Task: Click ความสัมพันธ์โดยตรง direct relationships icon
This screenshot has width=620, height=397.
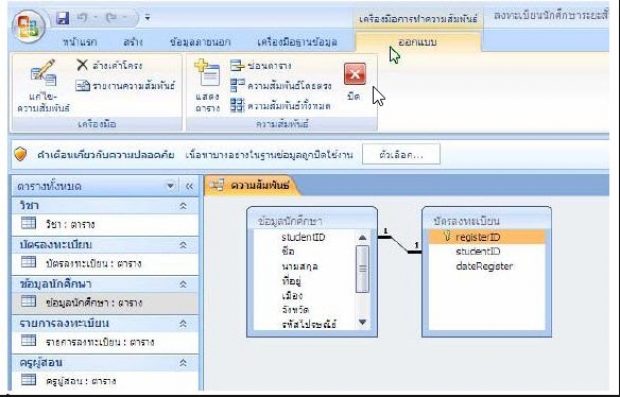Action: coord(238,85)
